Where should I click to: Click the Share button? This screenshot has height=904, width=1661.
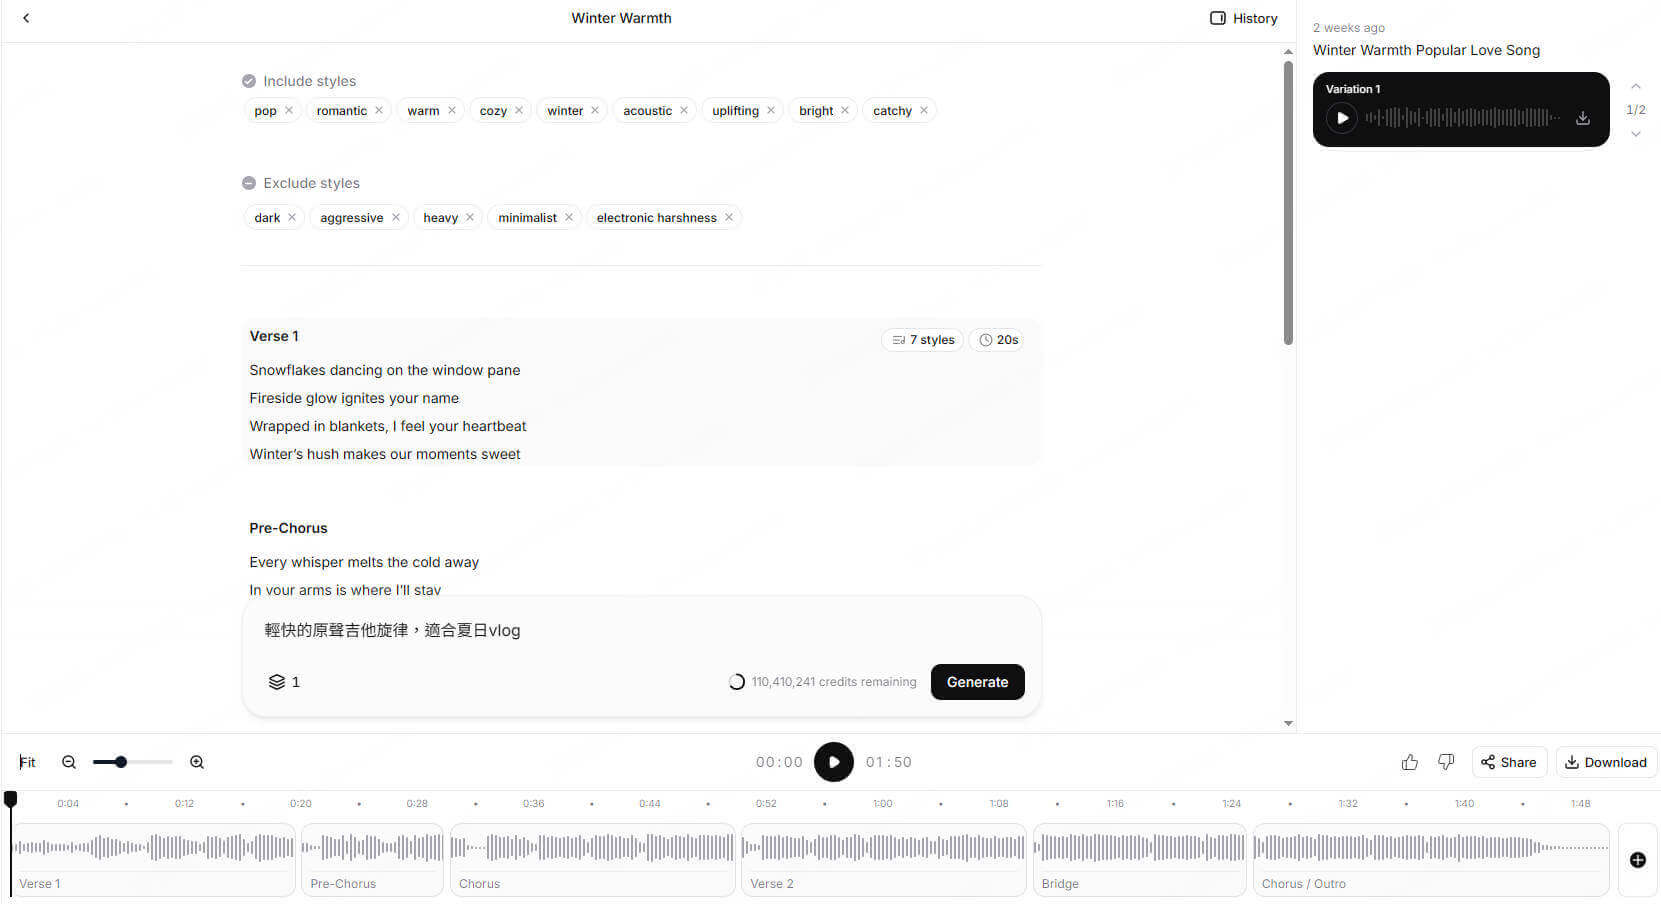[x=1509, y=761]
